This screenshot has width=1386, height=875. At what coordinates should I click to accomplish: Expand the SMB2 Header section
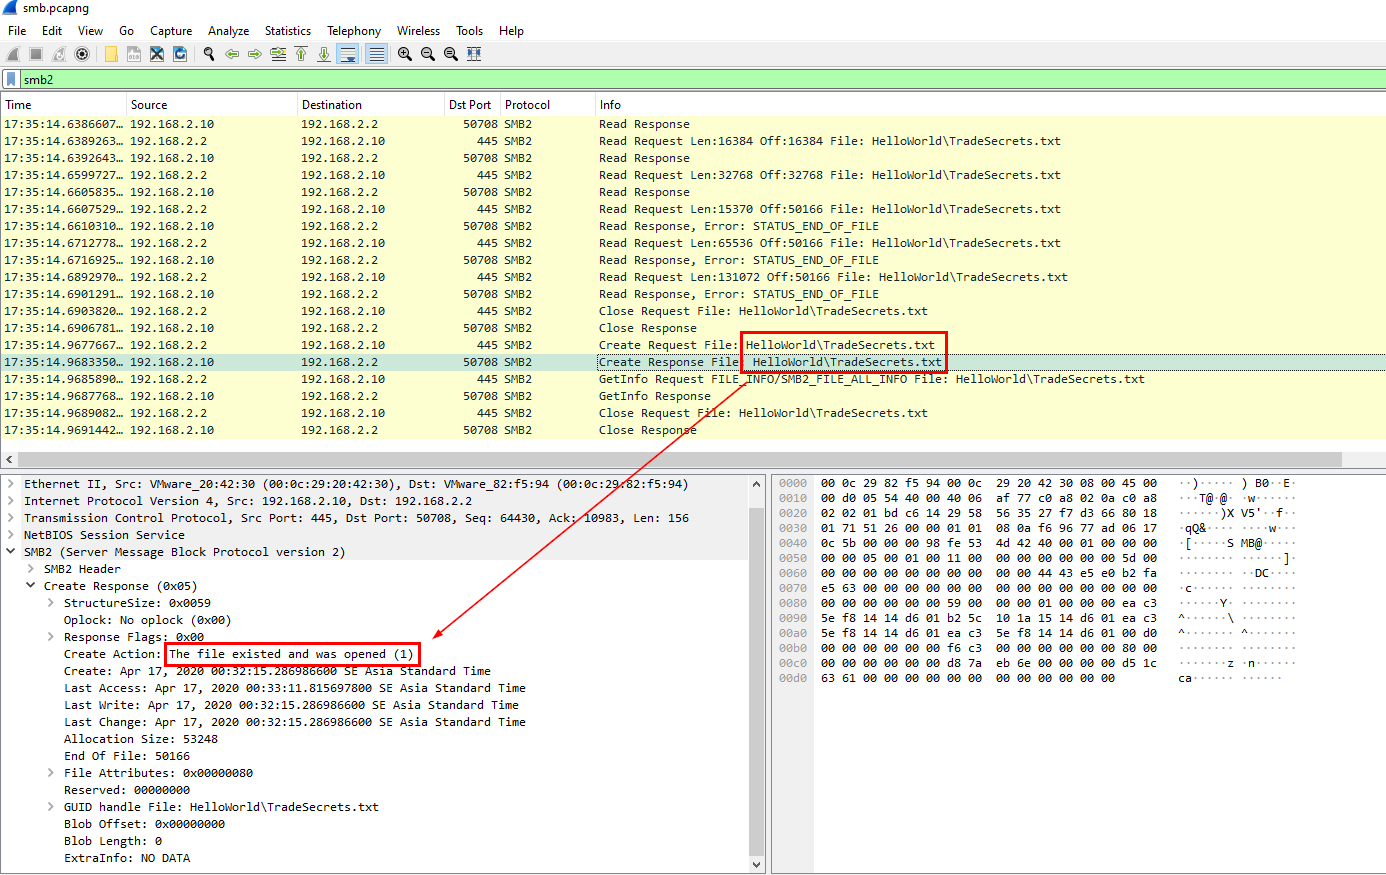point(31,569)
